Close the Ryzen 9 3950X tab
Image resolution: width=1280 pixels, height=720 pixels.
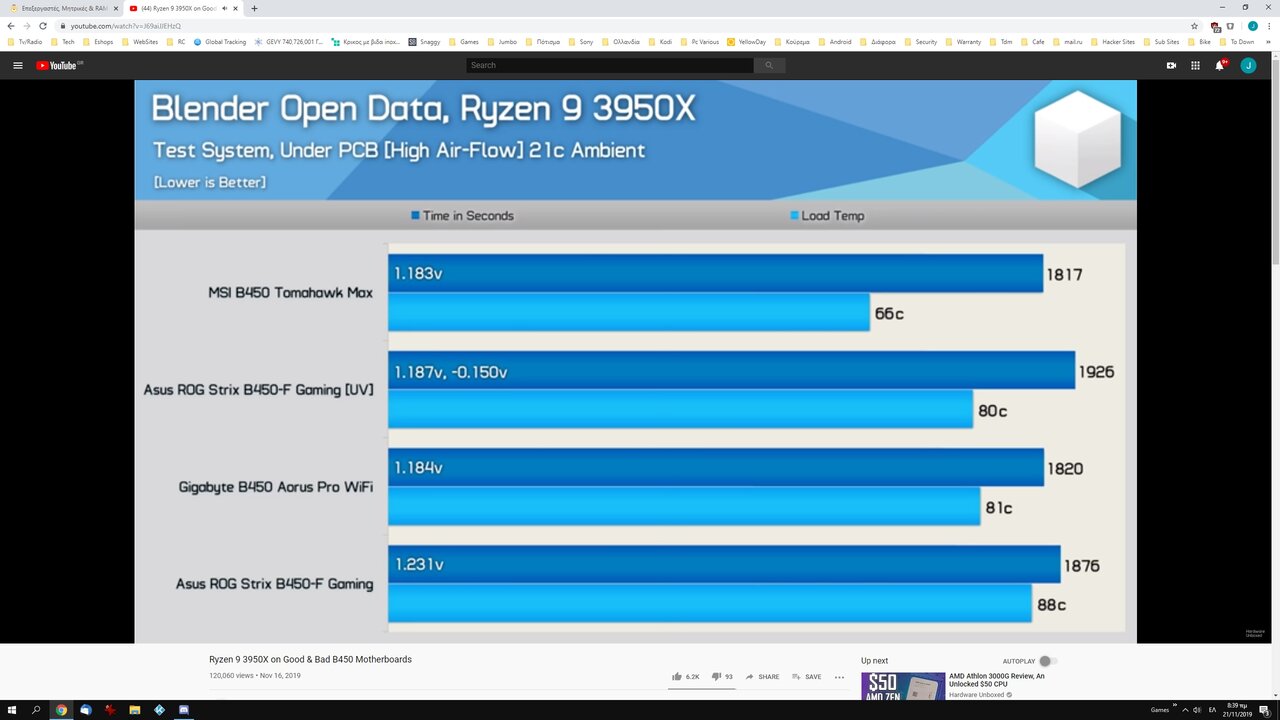236,8
